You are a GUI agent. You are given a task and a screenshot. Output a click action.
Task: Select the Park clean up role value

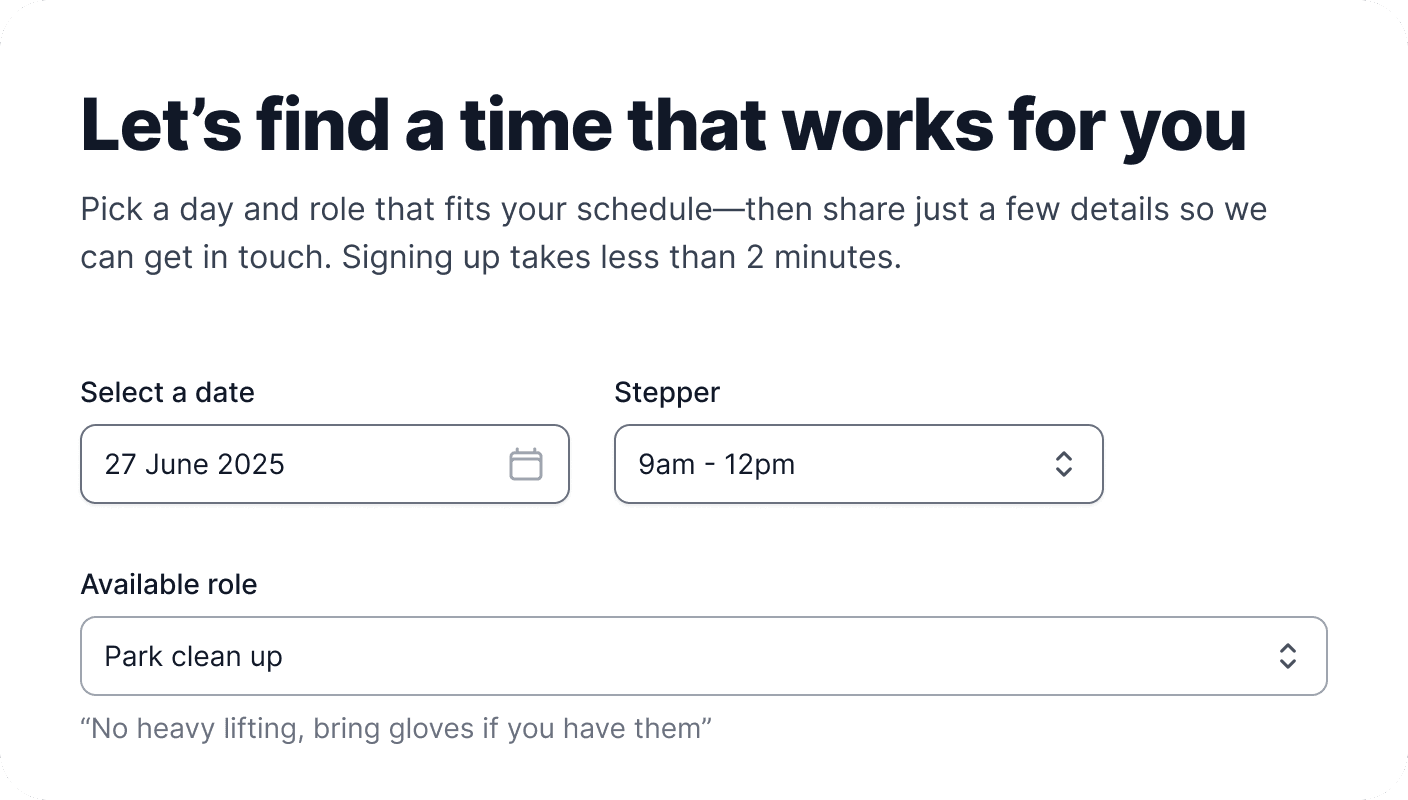point(193,656)
